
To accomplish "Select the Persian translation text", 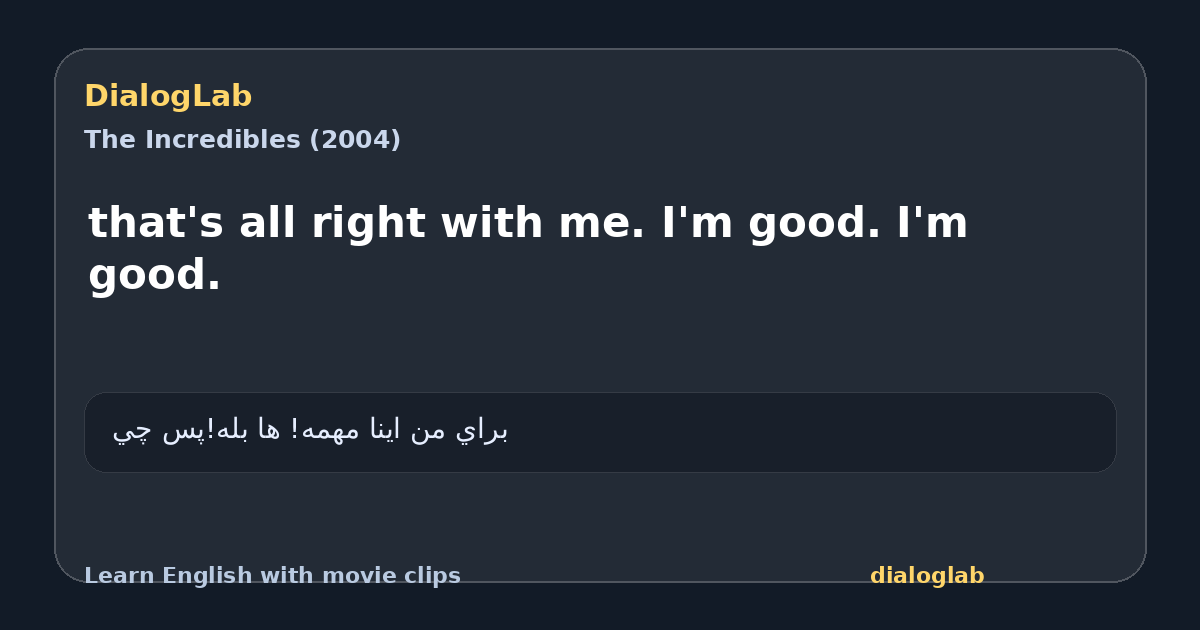I will pyautogui.click(x=310, y=431).
